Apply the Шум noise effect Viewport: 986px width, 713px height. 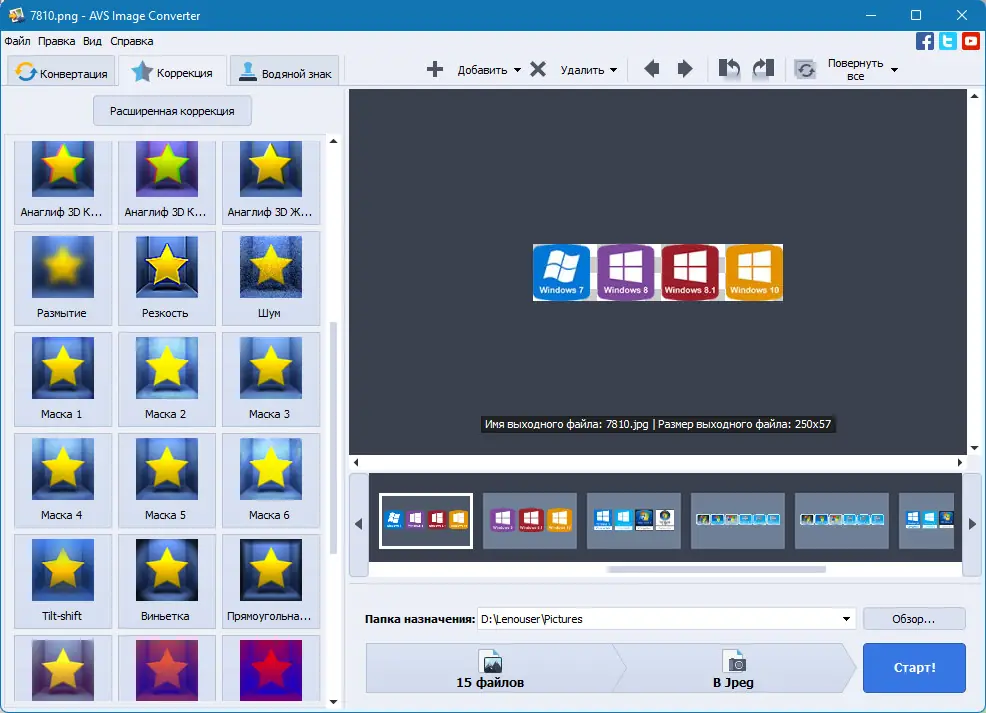[270, 278]
